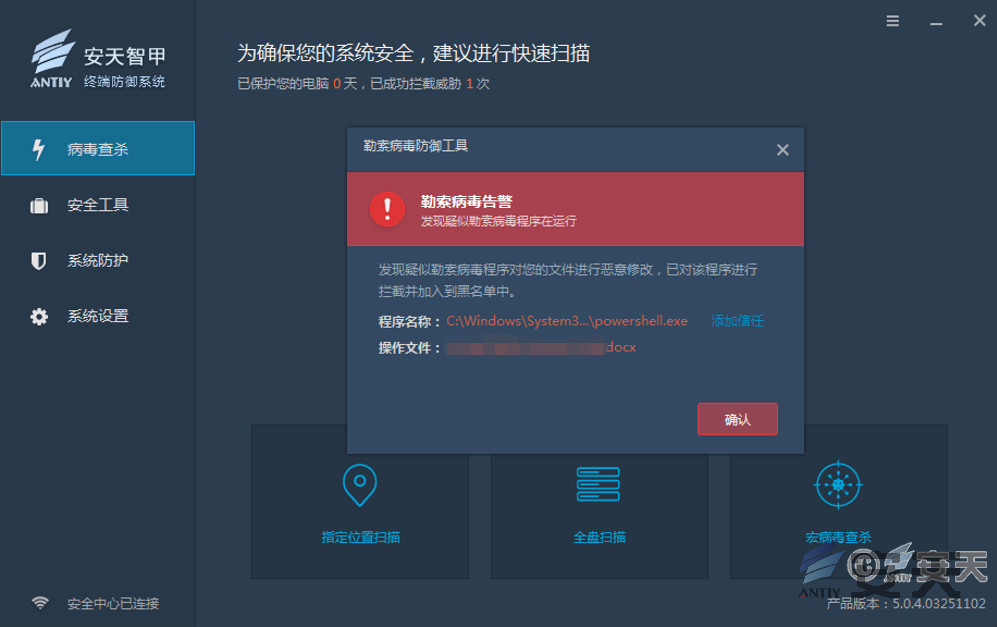Click the gear system settings icon
This screenshot has height=627, width=997.
click(x=39, y=316)
